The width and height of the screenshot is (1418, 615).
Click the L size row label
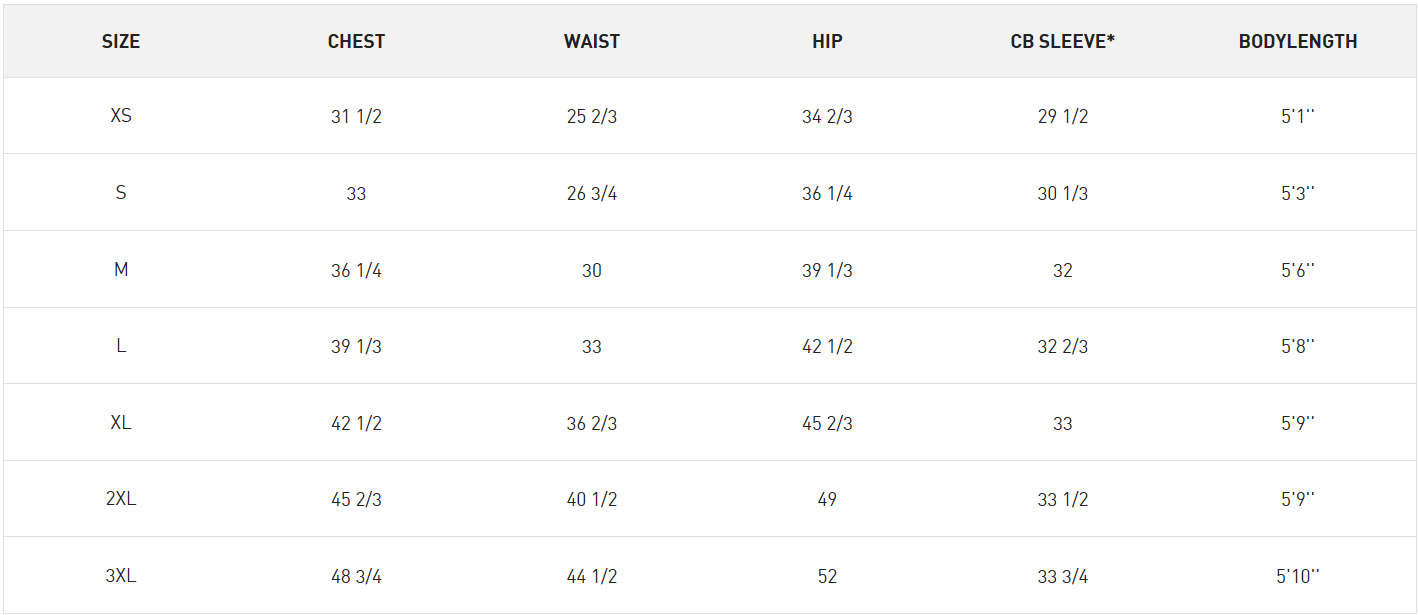[x=121, y=346]
